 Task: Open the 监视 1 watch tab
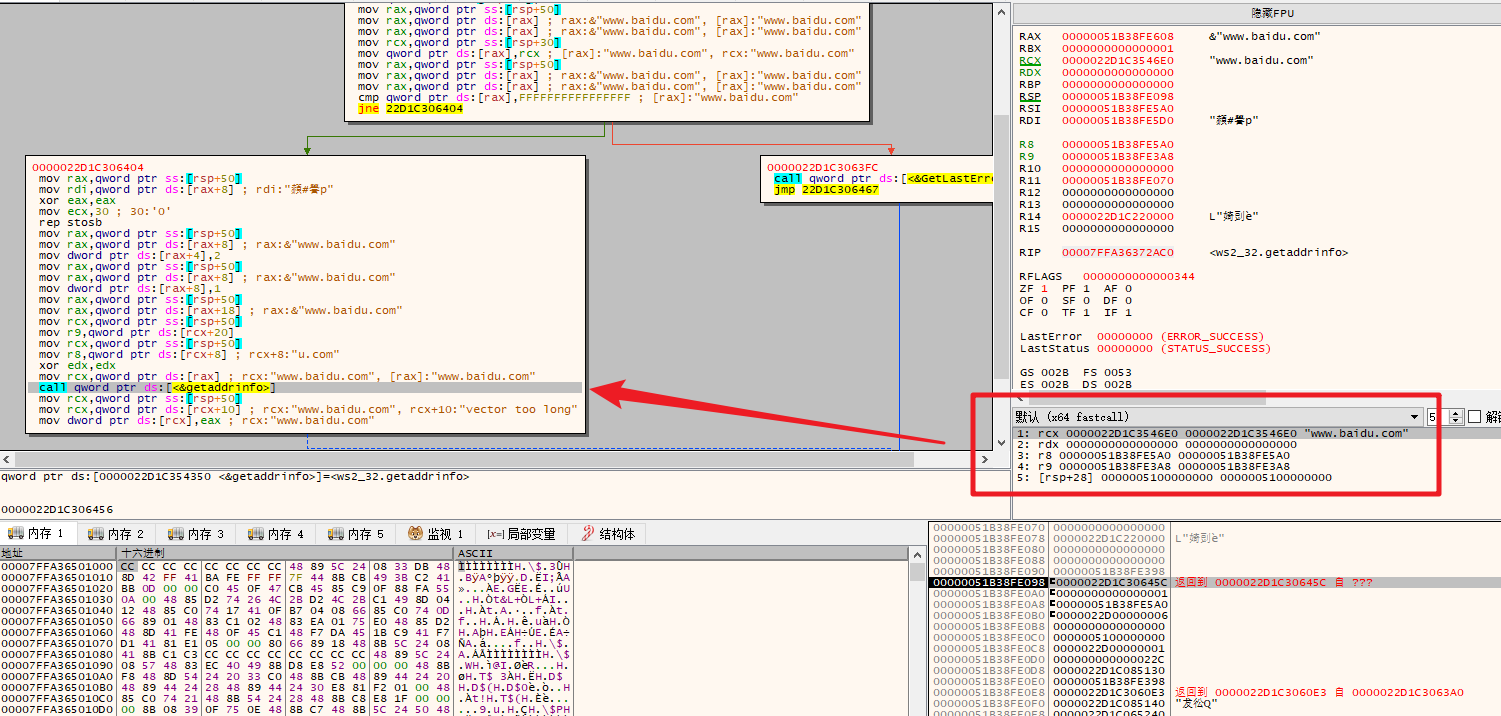coord(437,534)
